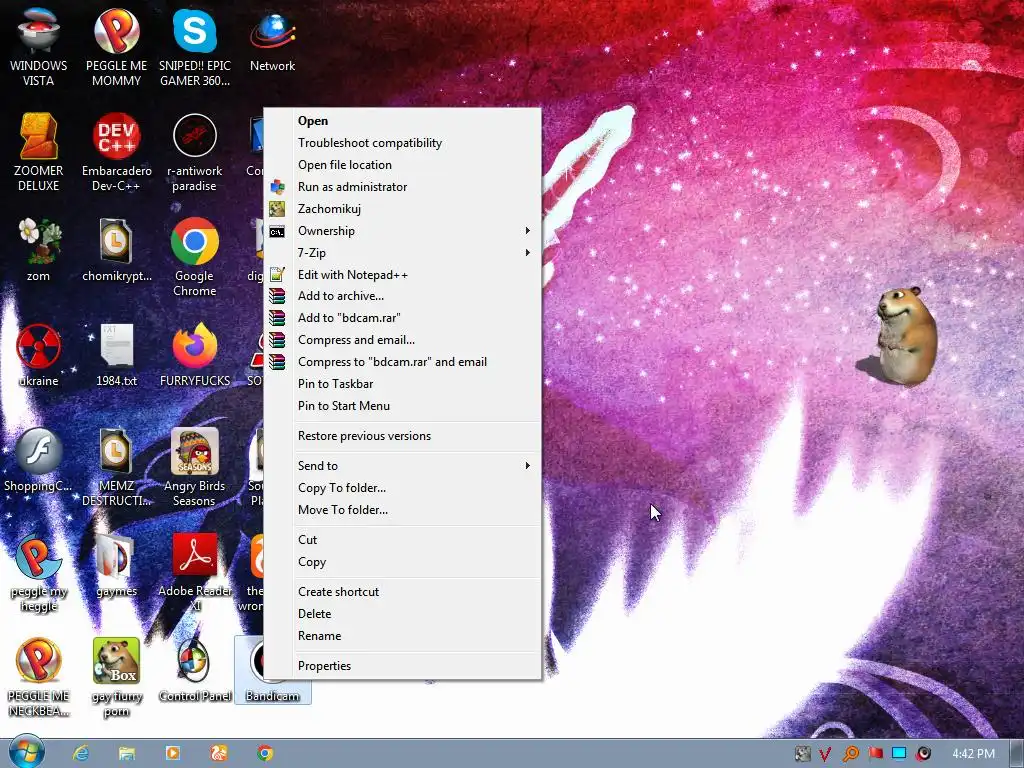
Task: Open the speaker volume tray icon
Action: pos(923,754)
